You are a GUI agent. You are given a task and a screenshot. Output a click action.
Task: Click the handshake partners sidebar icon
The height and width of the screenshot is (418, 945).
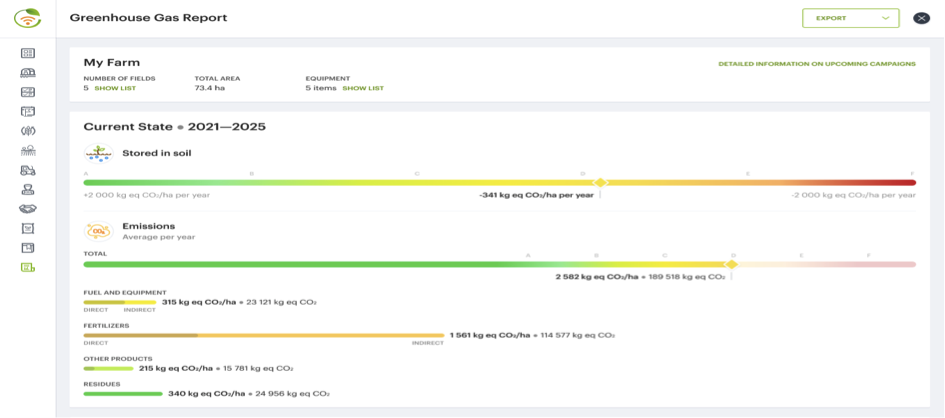pos(28,209)
